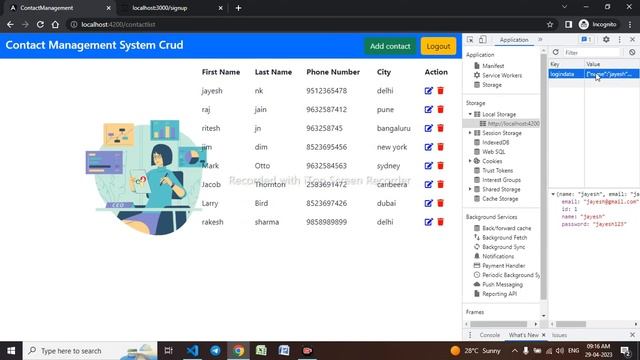Bookmark this page with star icon
This screenshot has height=360, width=640.
pyautogui.click(x=550, y=24)
